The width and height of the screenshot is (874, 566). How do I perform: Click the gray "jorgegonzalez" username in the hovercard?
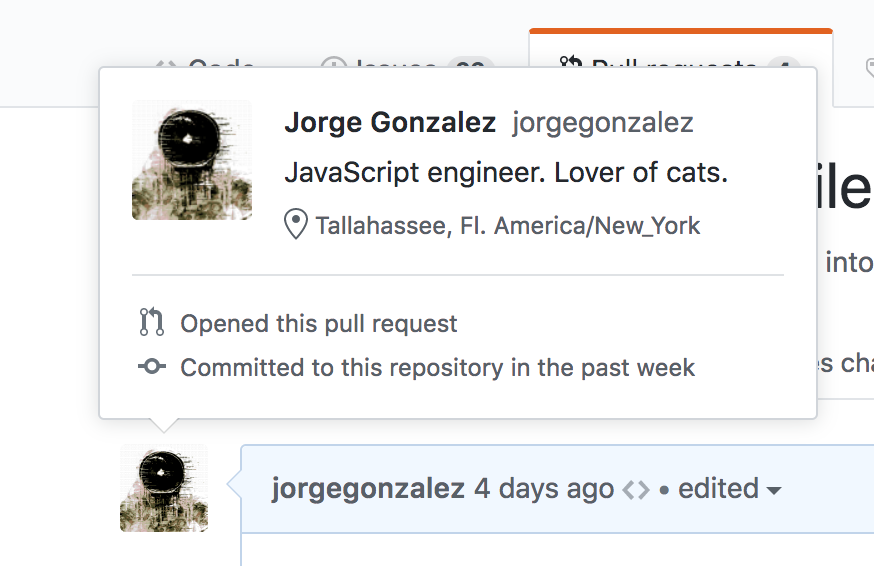point(603,123)
